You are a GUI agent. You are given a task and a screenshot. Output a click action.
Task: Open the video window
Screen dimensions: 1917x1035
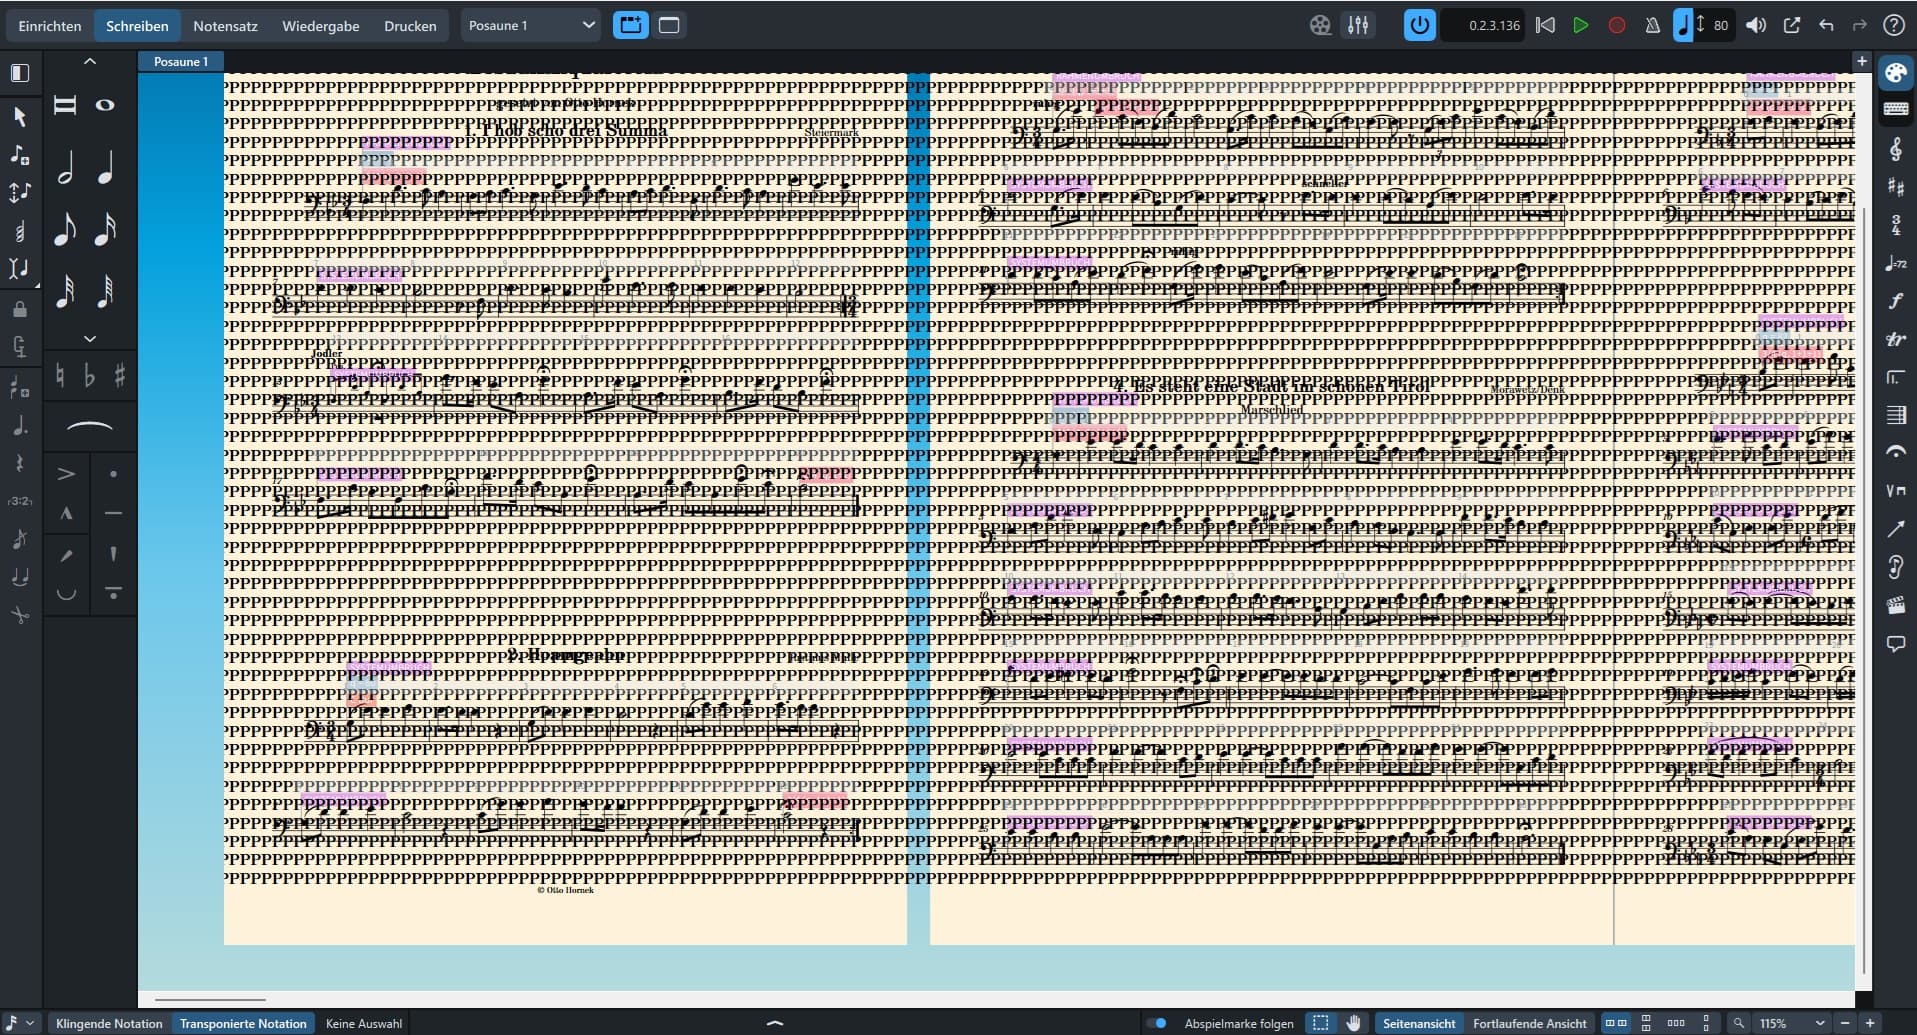pyautogui.click(x=1320, y=26)
